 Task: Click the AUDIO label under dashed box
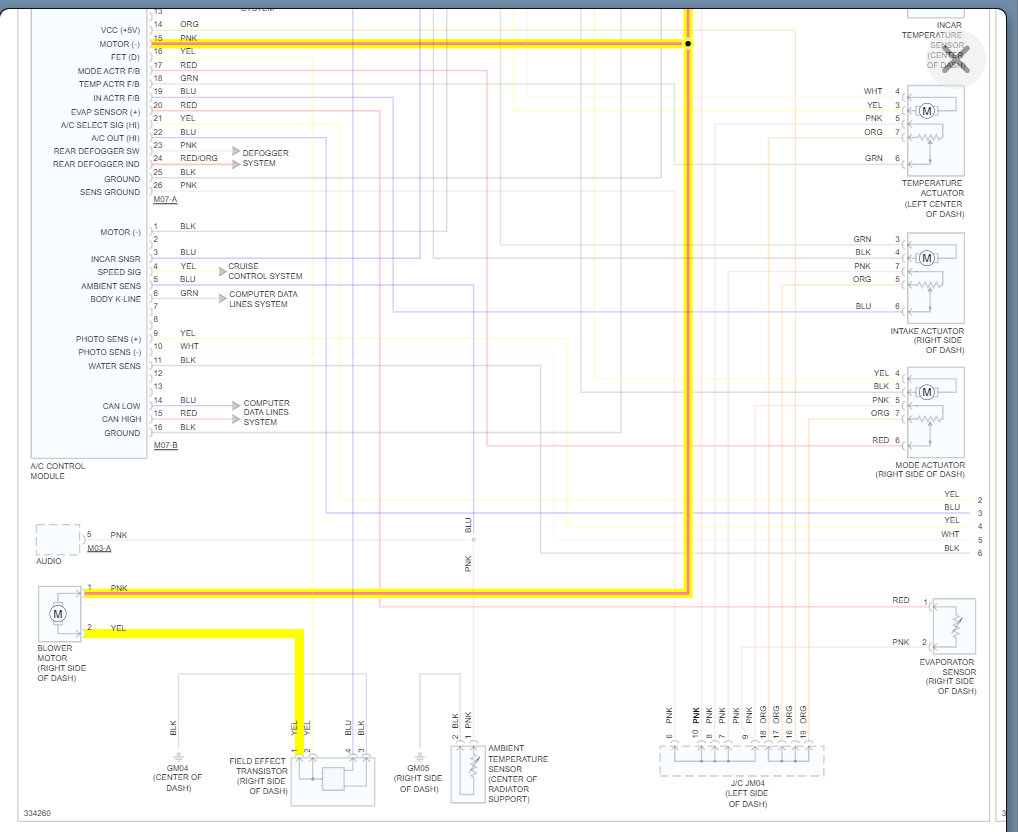pyautogui.click(x=49, y=561)
